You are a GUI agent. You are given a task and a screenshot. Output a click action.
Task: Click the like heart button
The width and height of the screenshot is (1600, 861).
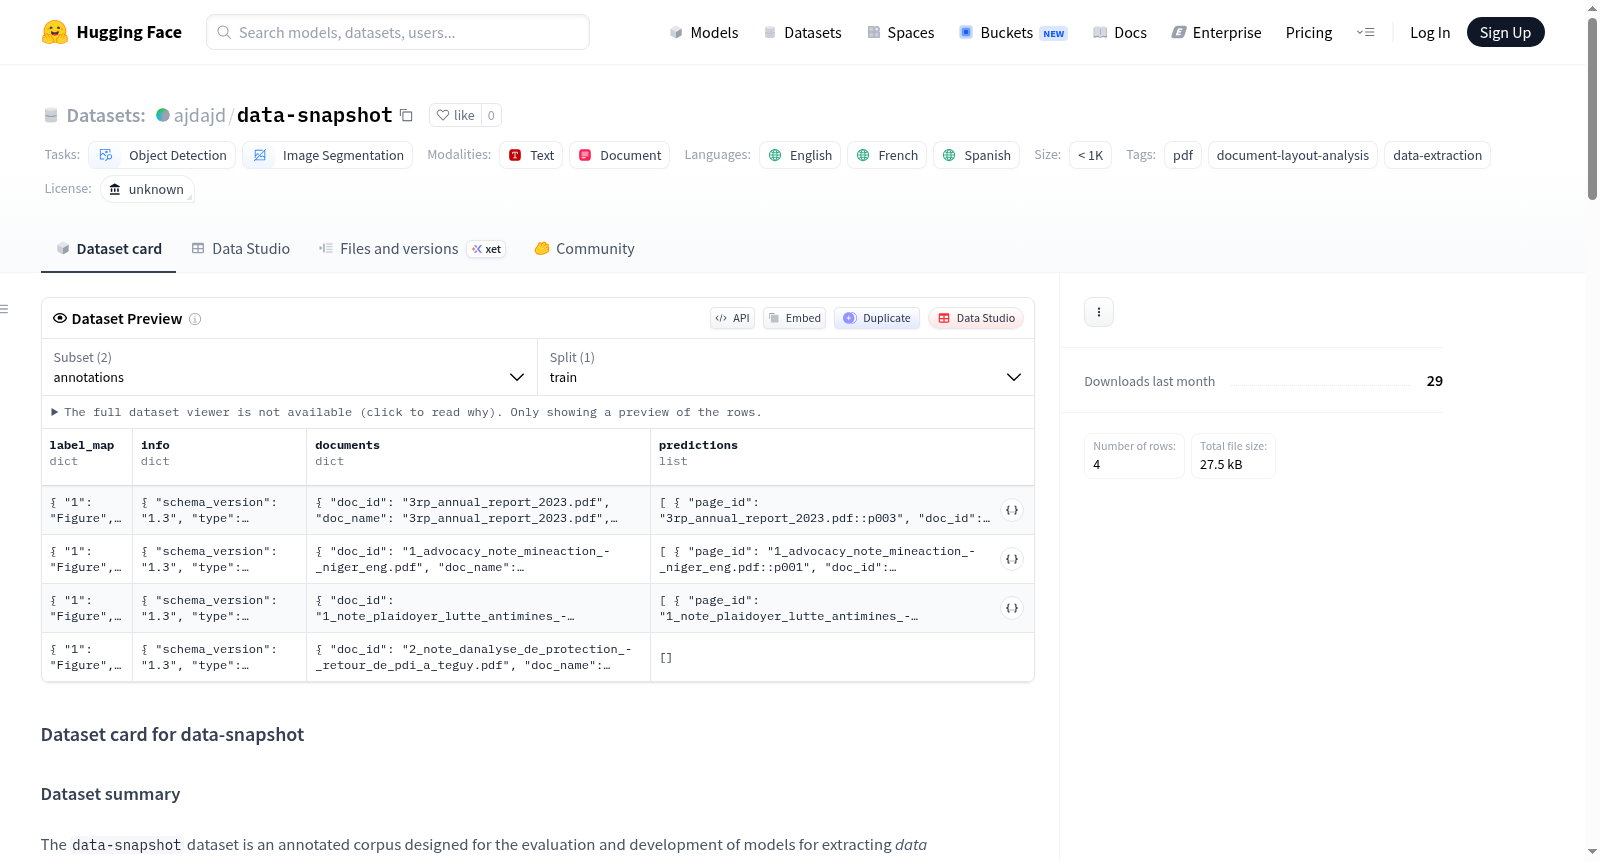(455, 115)
